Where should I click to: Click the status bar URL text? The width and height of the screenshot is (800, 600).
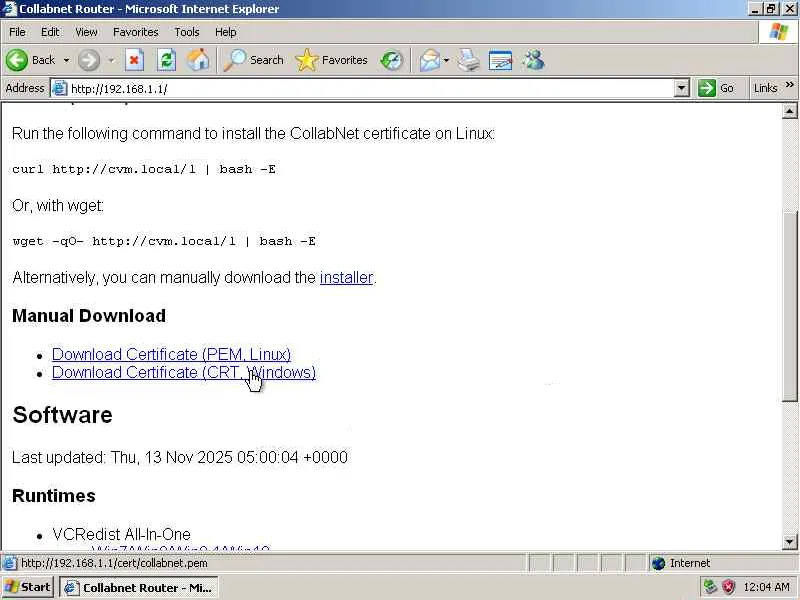click(x=114, y=563)
